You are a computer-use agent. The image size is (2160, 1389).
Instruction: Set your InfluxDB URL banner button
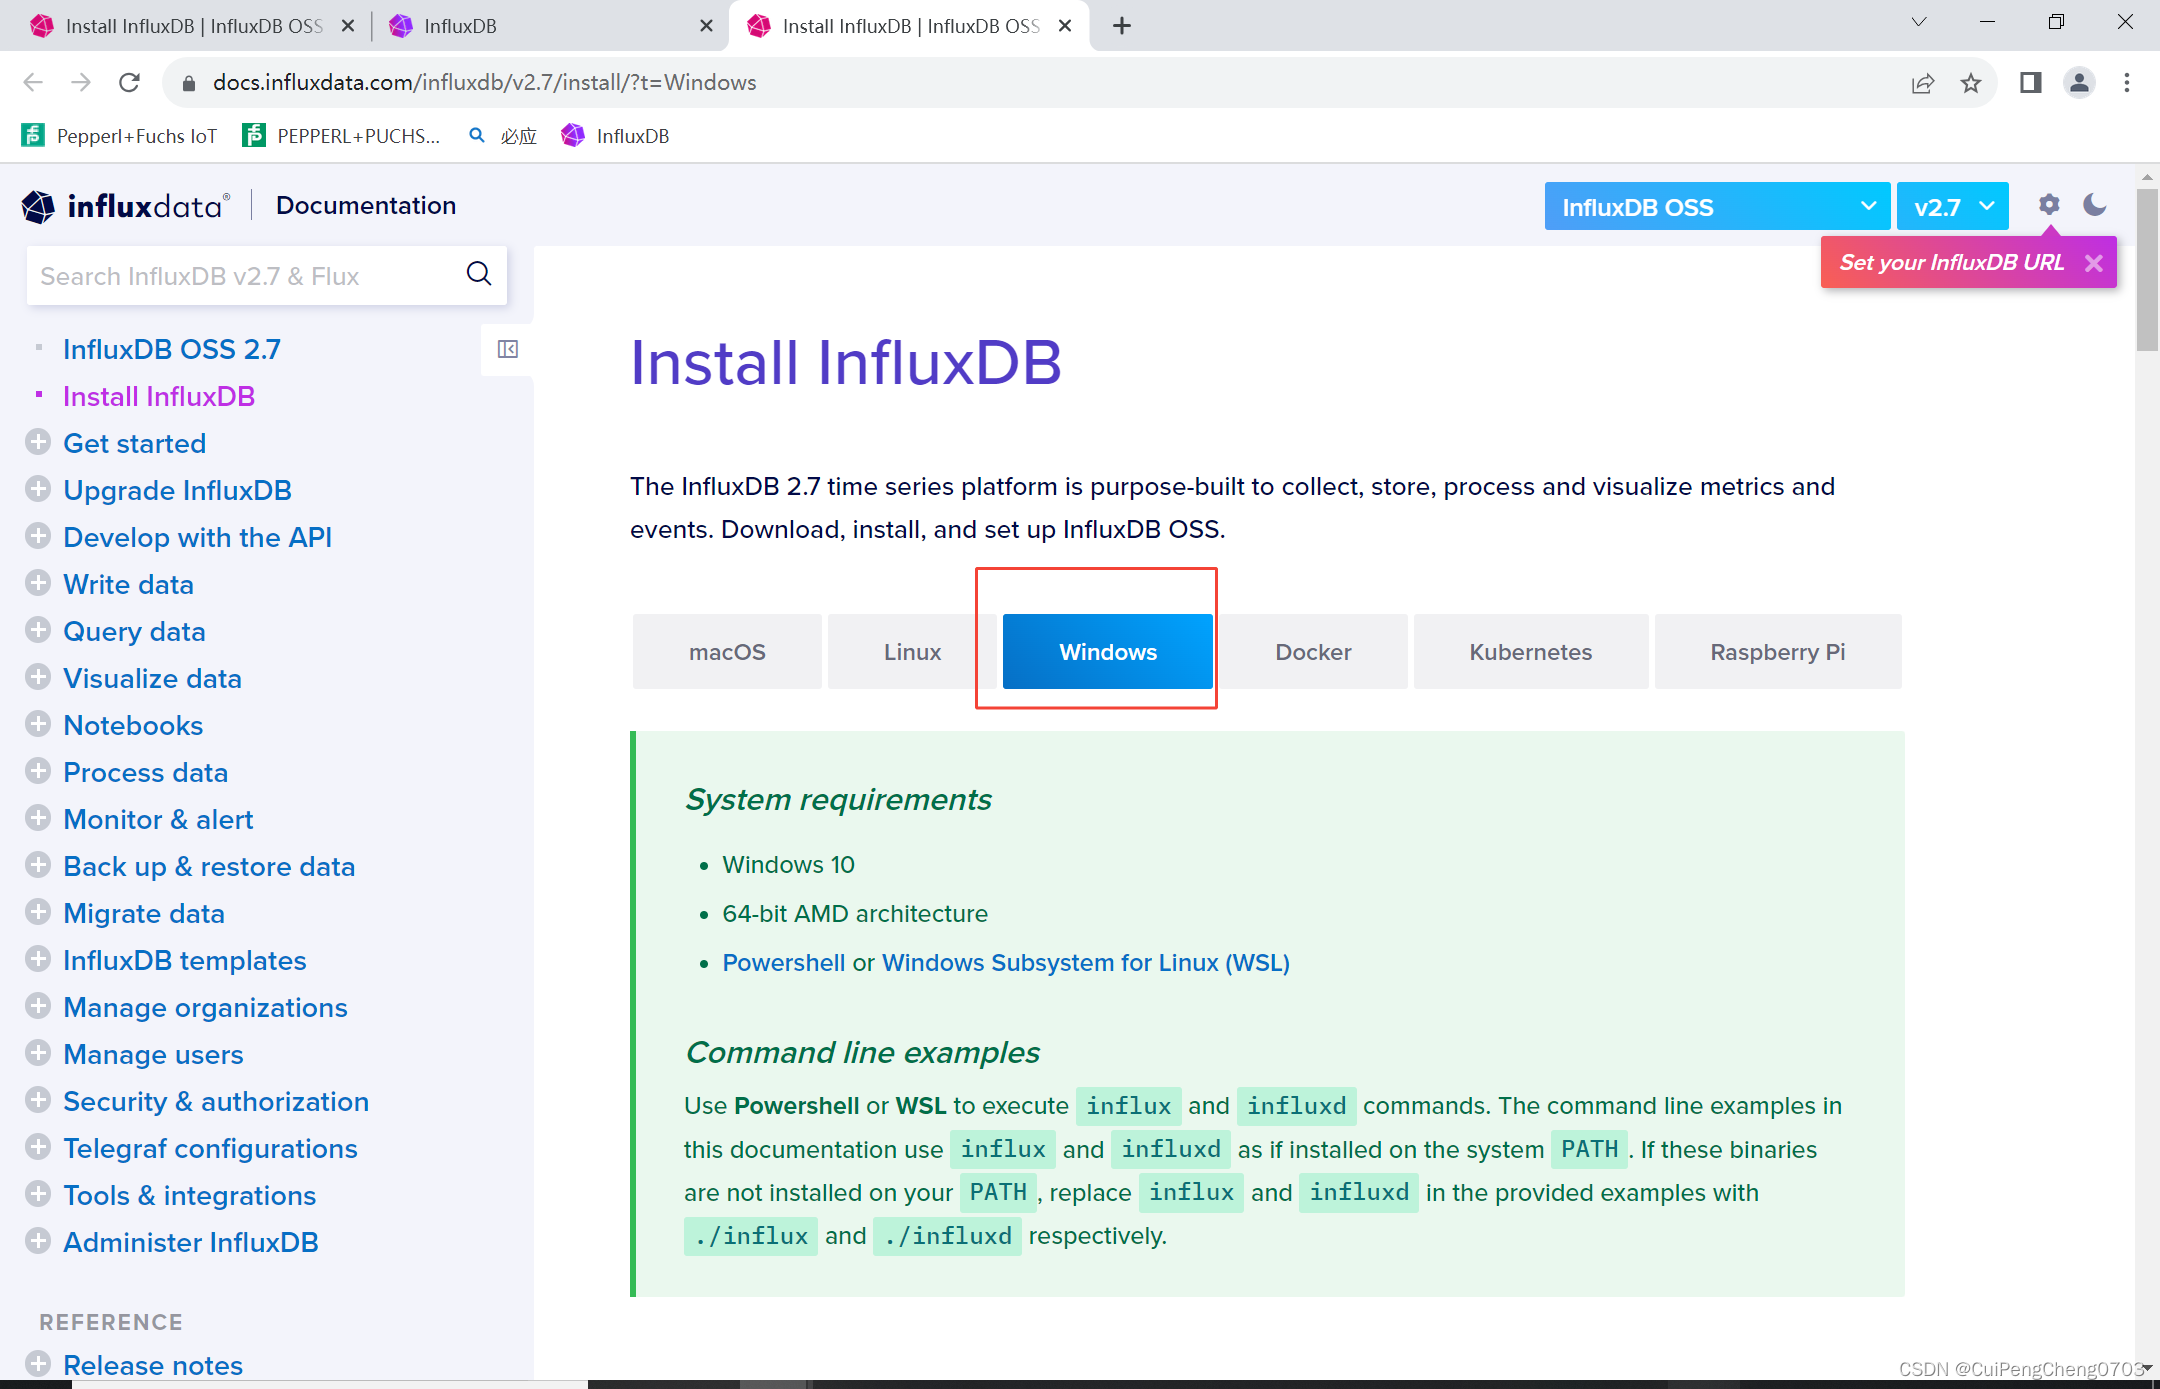coord(1951,263)
